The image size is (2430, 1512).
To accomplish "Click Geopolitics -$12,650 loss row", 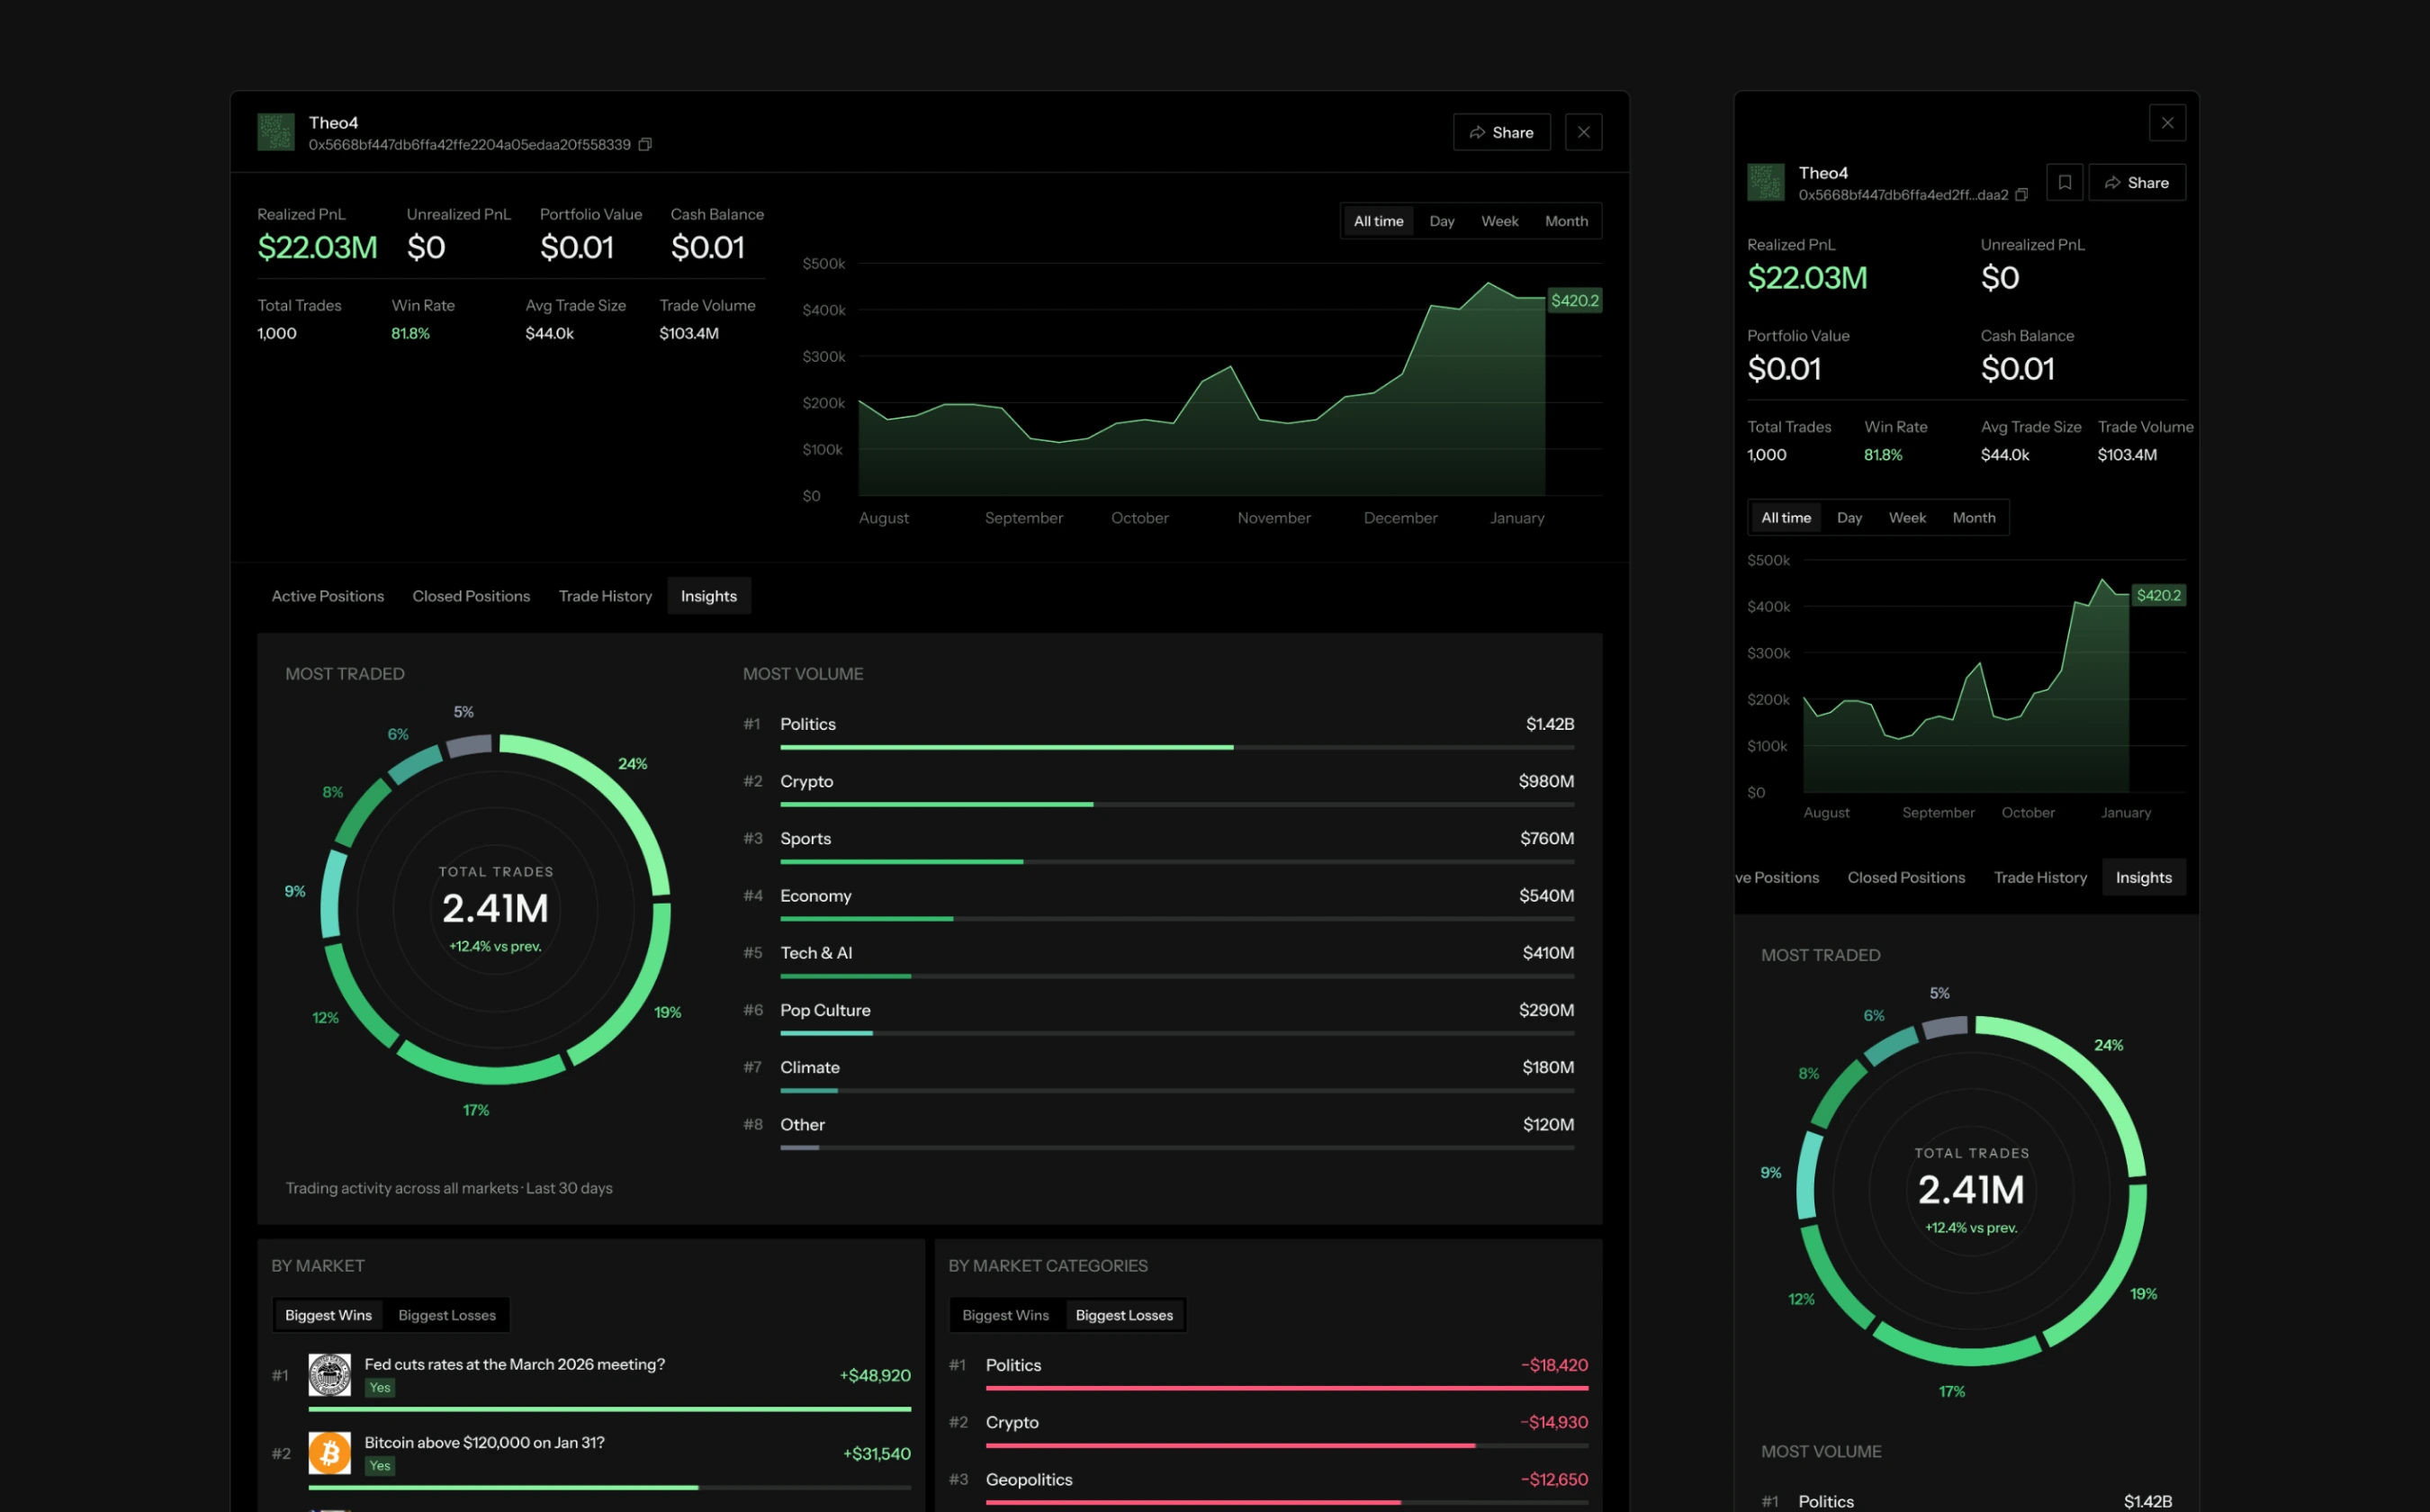I will click(x=1268, y=1487).
